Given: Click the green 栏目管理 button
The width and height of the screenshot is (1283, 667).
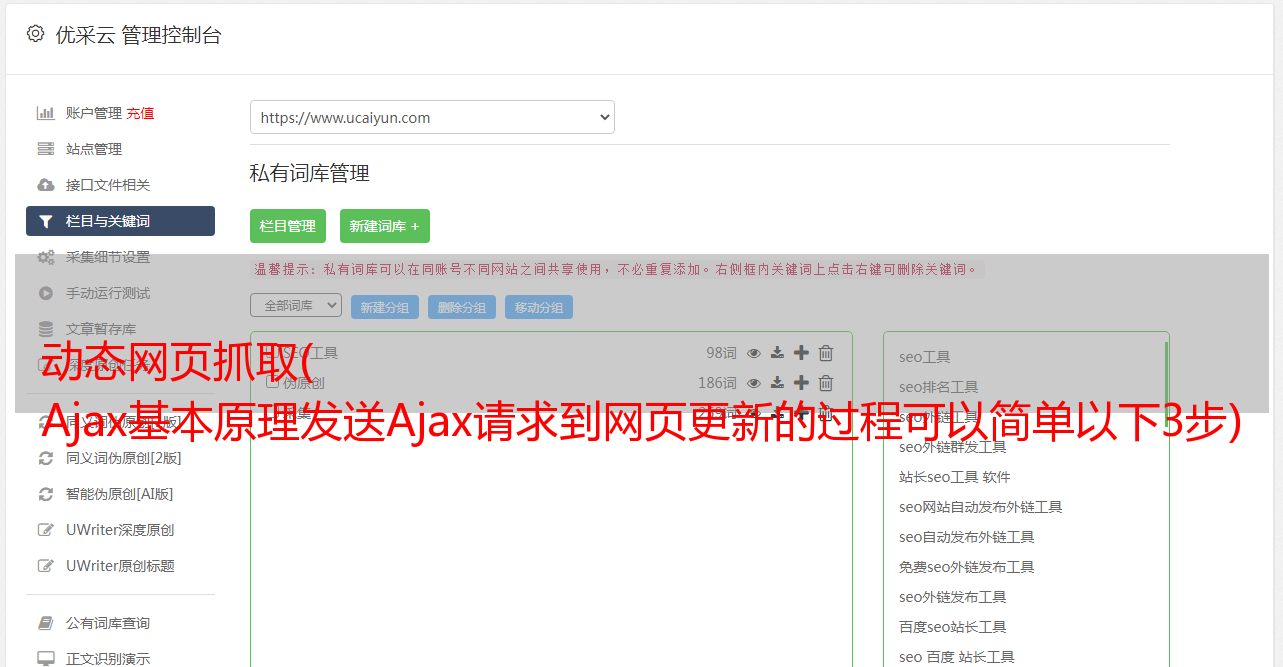Looking at the screenshot, I should 288,226.
